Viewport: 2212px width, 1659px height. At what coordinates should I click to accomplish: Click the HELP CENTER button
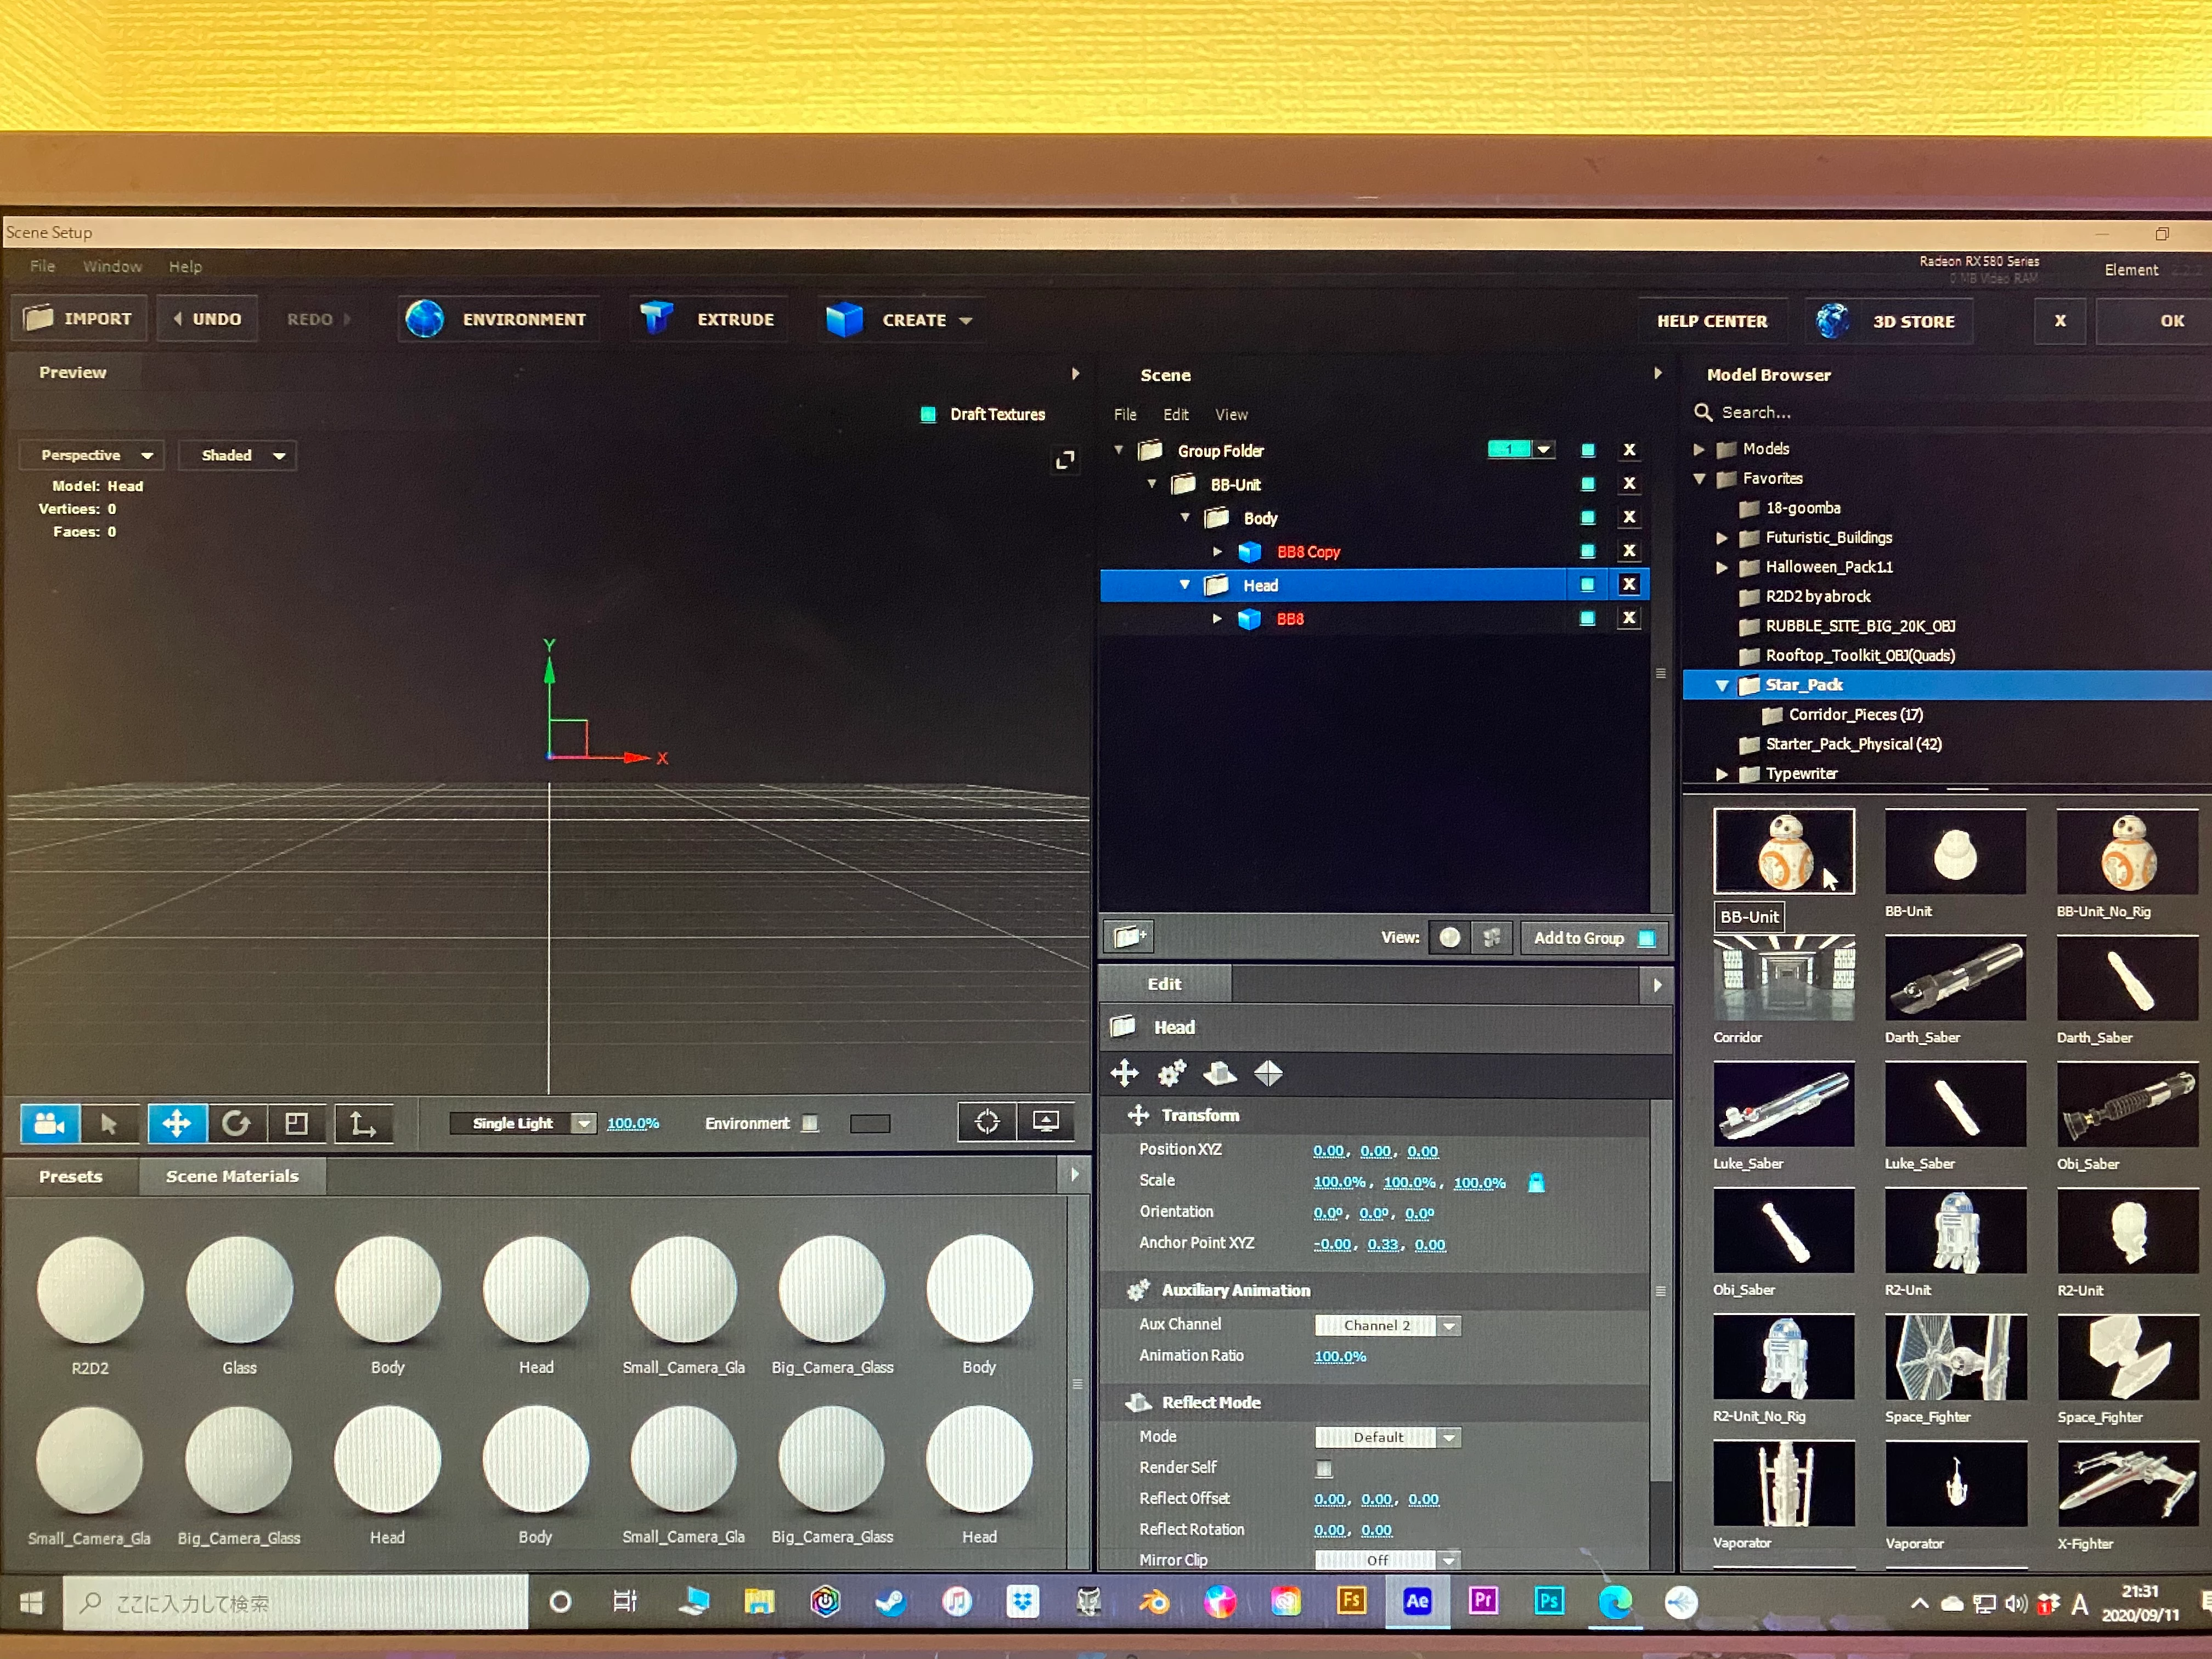(x=1711, y=321)
